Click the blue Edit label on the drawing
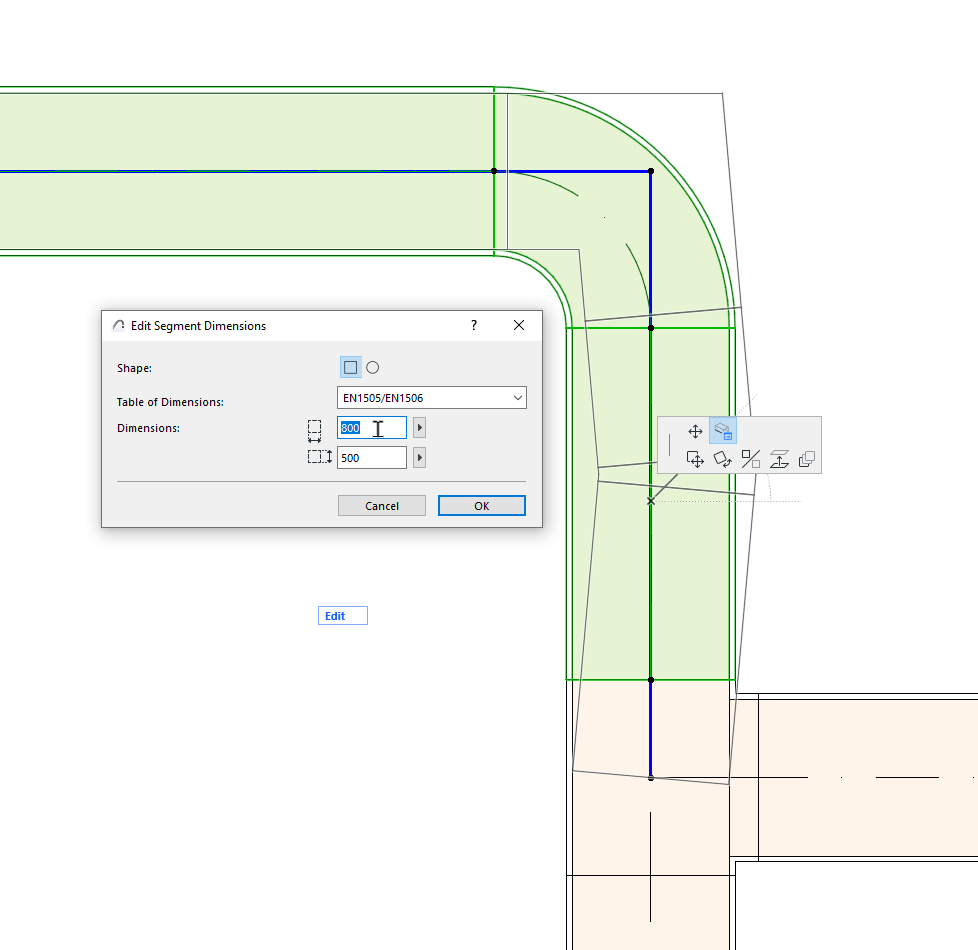Viewport: 978px width, 950px height. click(342, 615)
